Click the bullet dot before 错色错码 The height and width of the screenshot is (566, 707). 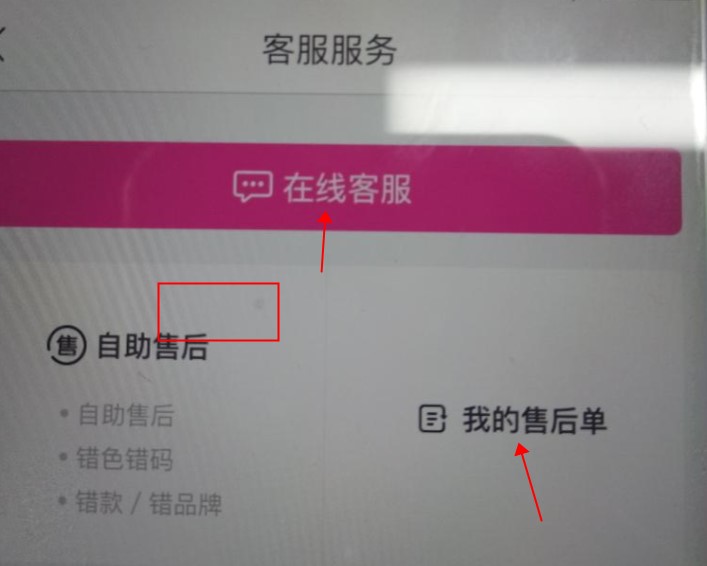pos(64,457)
